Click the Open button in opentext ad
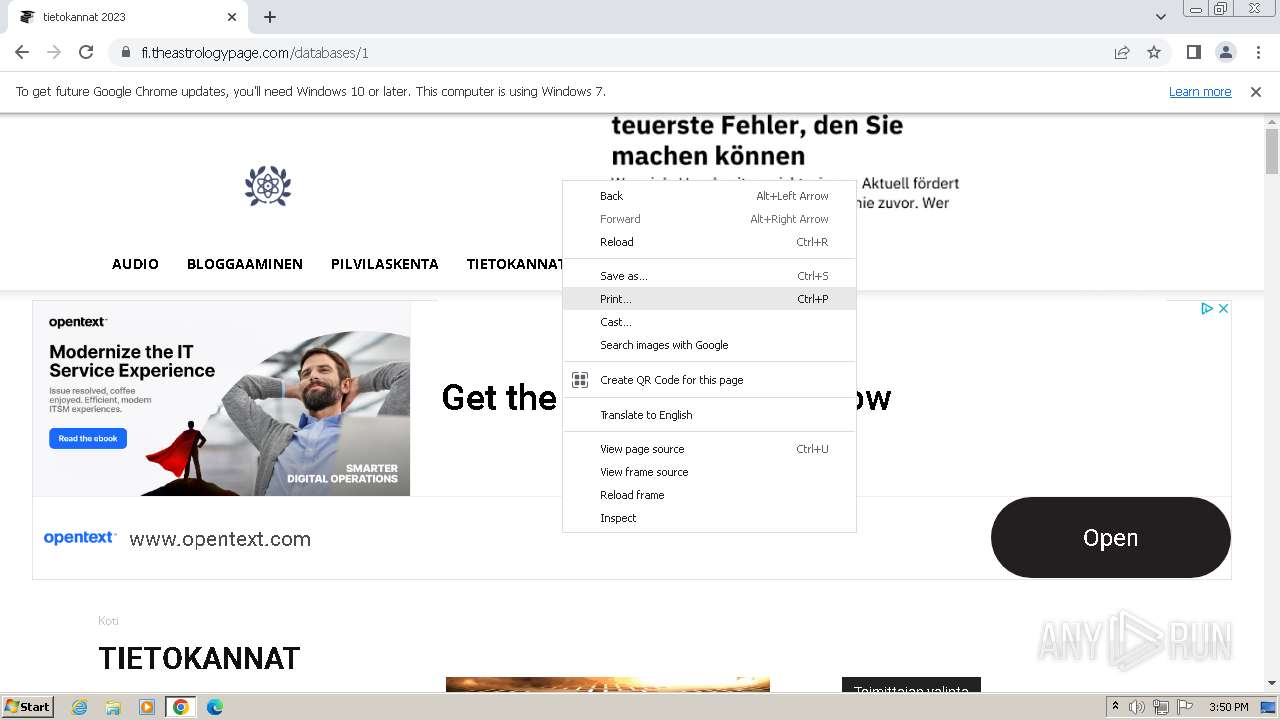Screen dimensions: 1280x720 1110,537
